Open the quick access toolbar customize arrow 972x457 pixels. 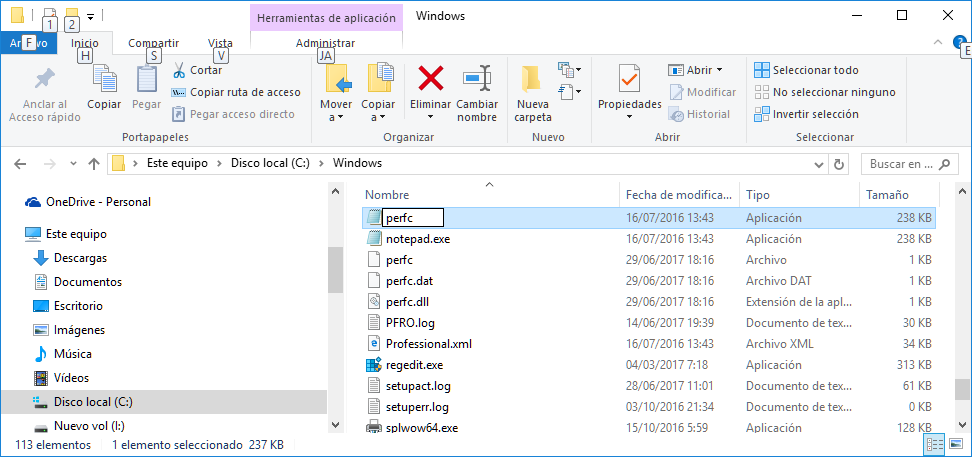click(x=91, y=17)
